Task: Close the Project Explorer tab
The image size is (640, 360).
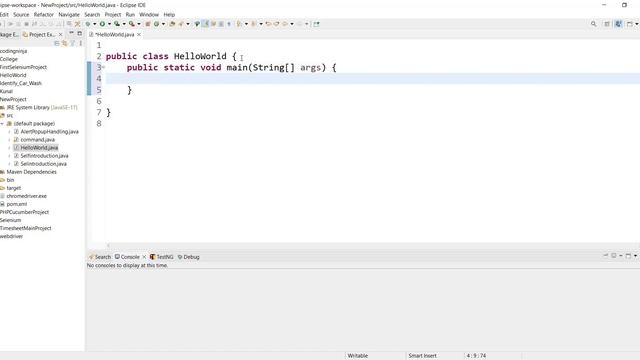Action: click(x=60, y=35)
